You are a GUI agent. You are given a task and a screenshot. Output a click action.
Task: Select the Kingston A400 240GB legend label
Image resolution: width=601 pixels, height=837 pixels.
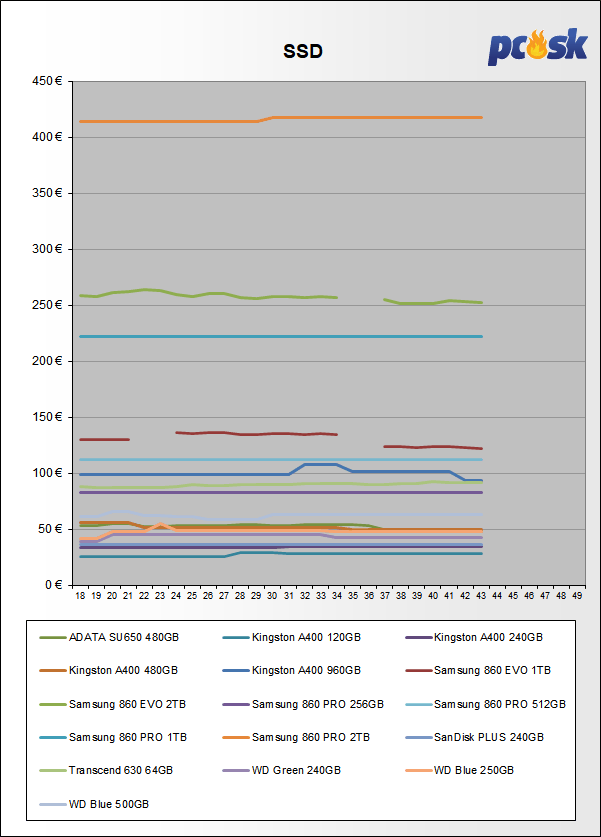pyautogui.click(x=488, y=637)
